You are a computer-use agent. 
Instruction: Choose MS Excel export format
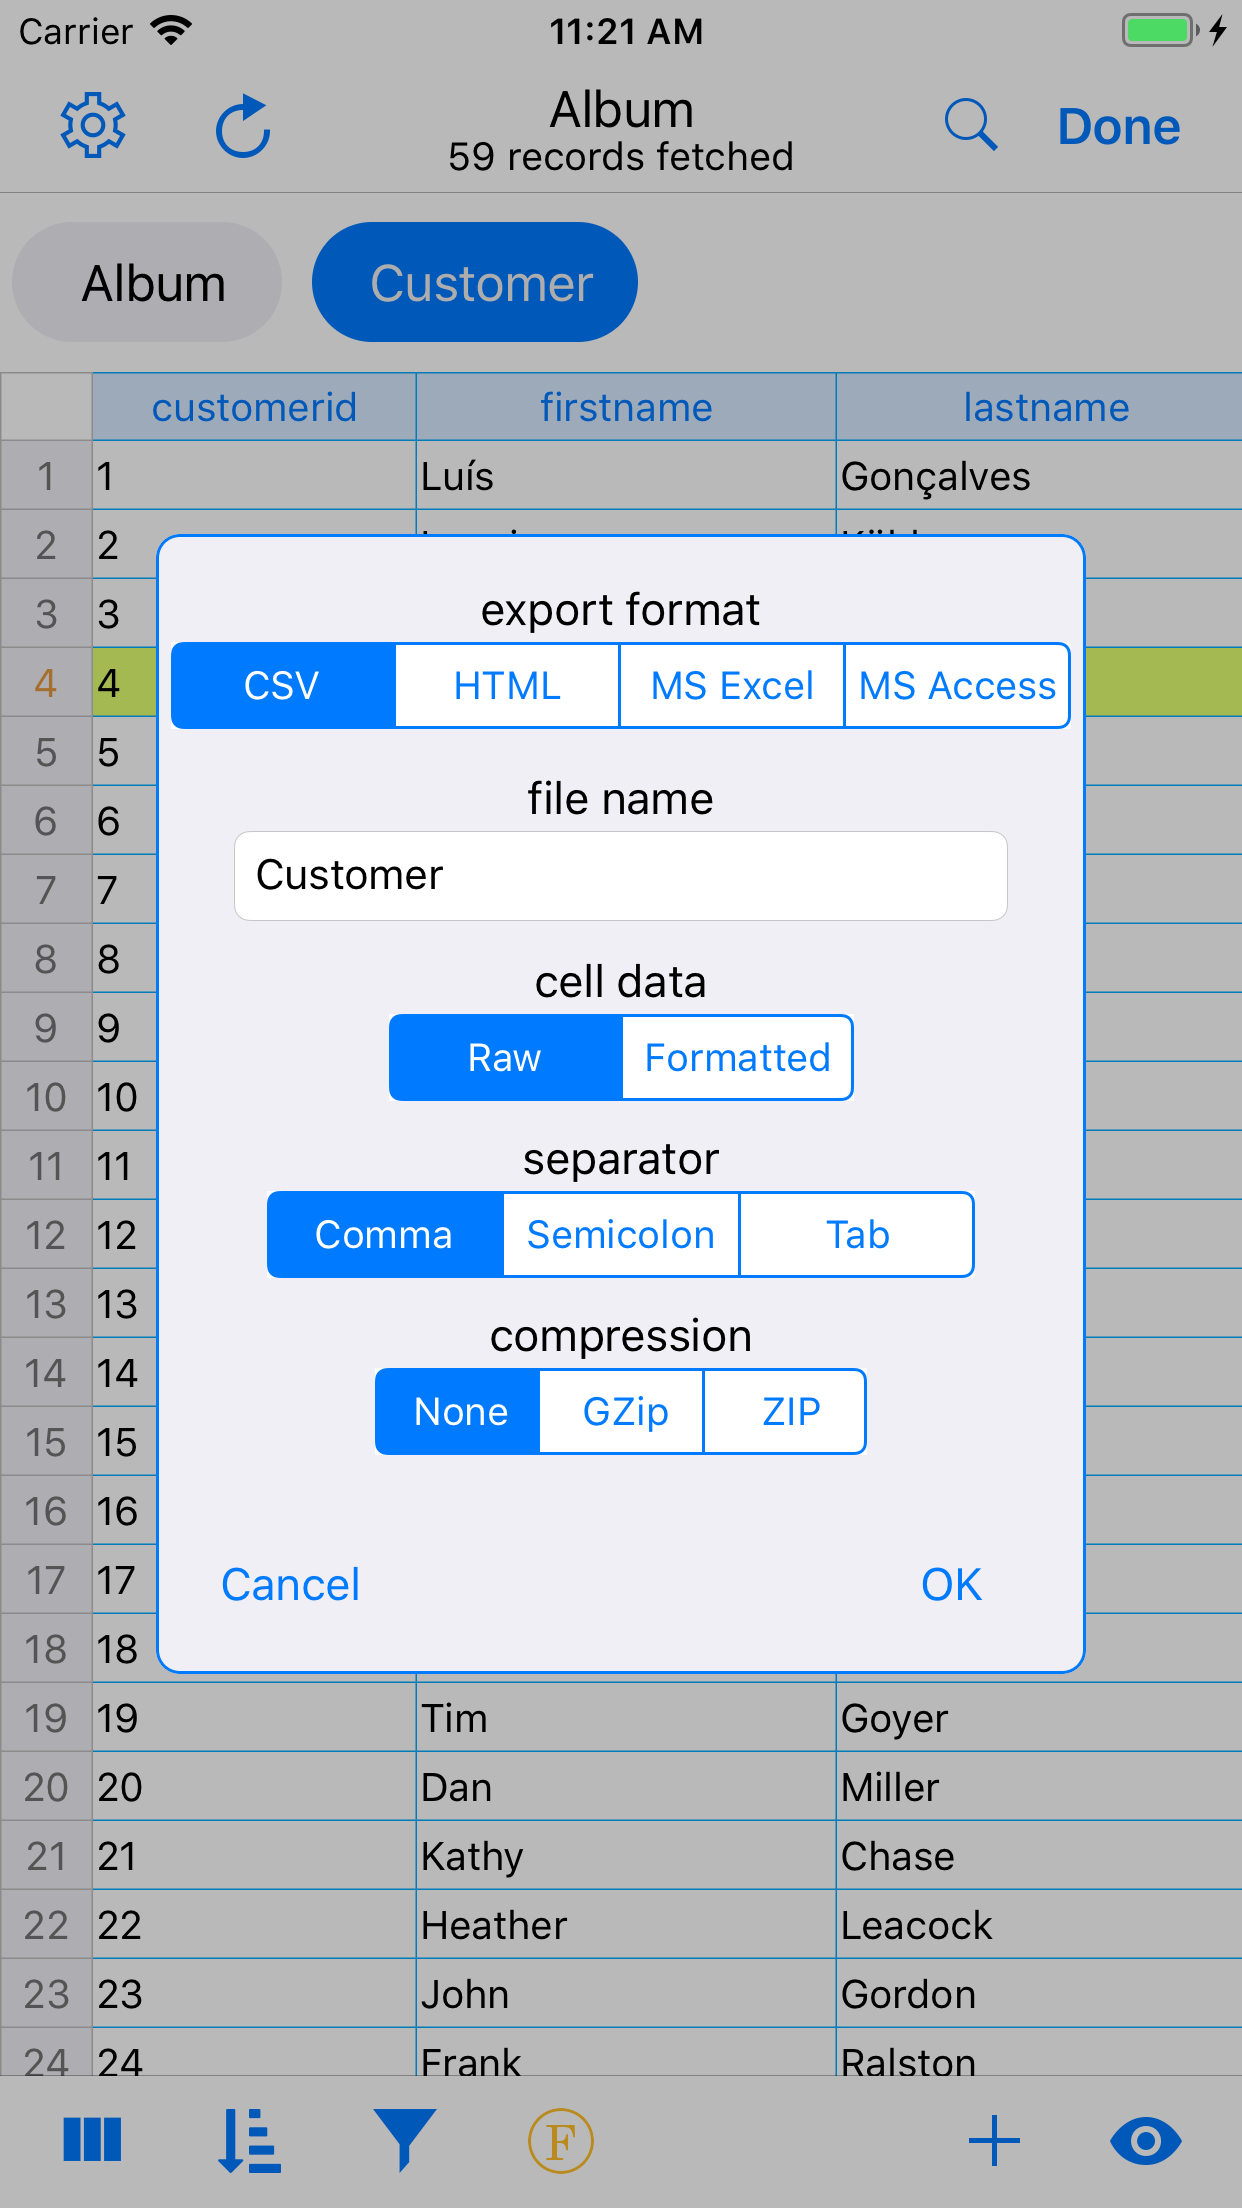coord(731,685)
